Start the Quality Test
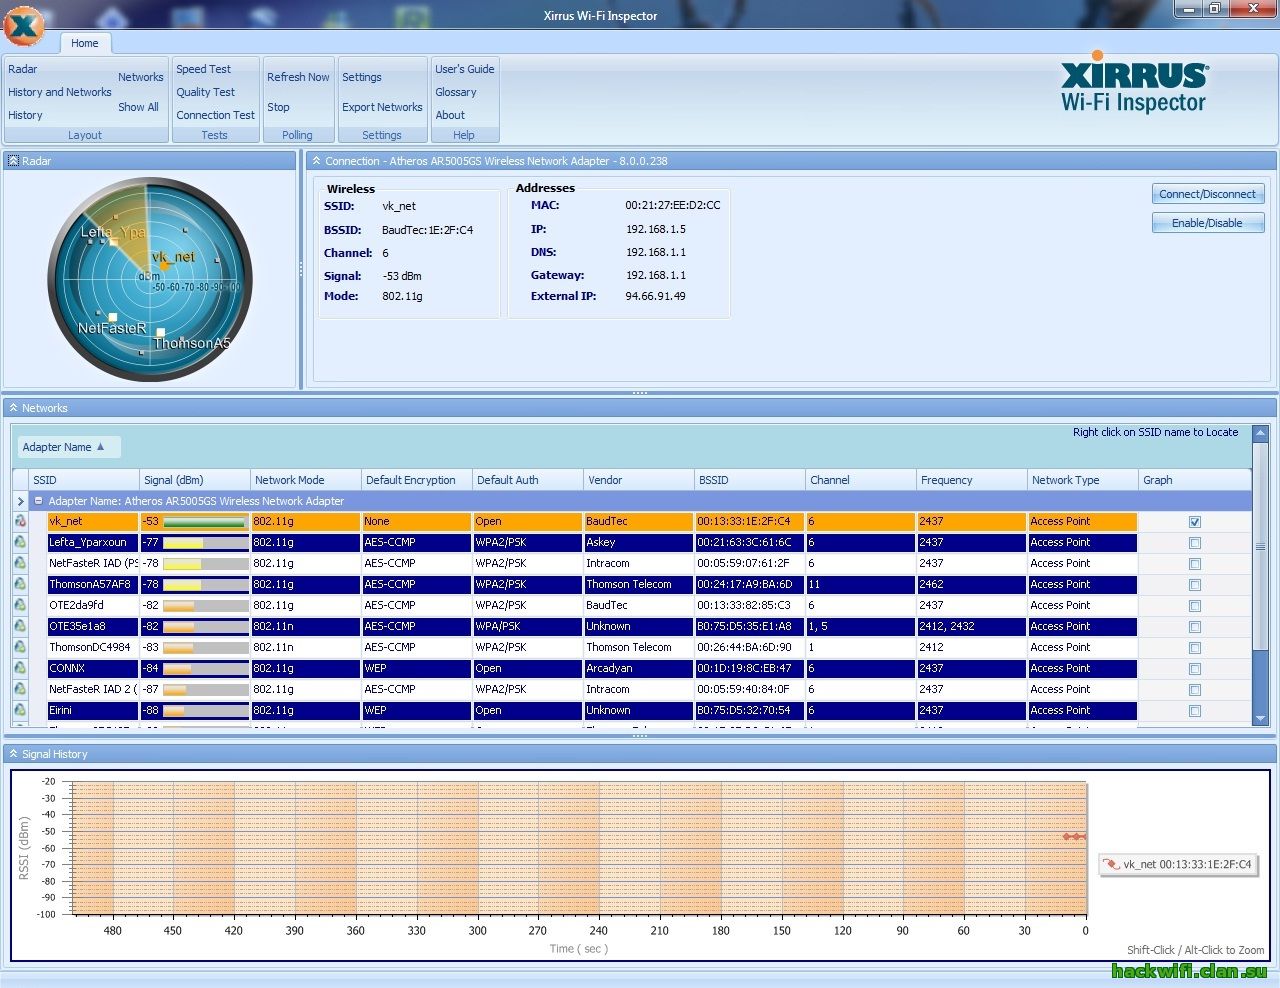This screenshot has height=988, width=1280. pyautogui.click(x=206, y=92)
